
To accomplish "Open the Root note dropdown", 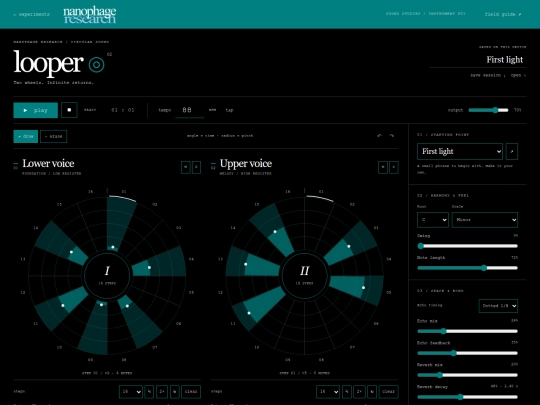I will [x=433, y=220].
